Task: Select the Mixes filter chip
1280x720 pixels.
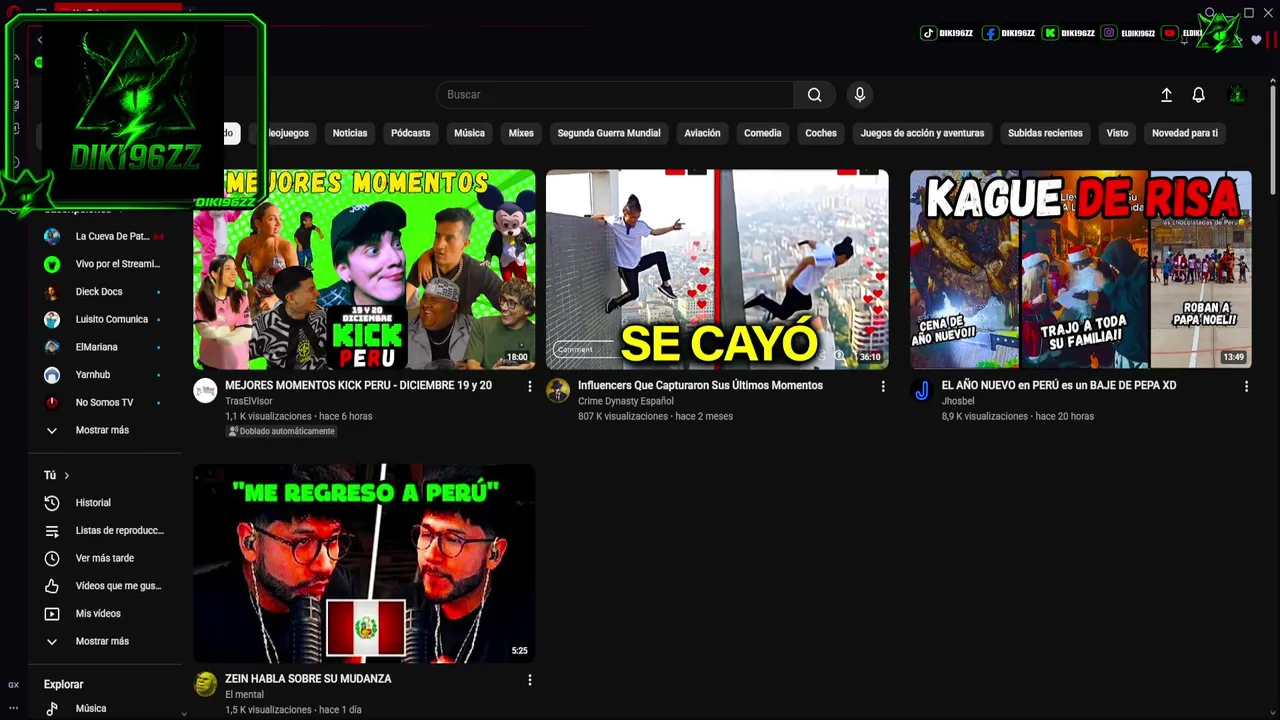Action: (x=521, y=133)
